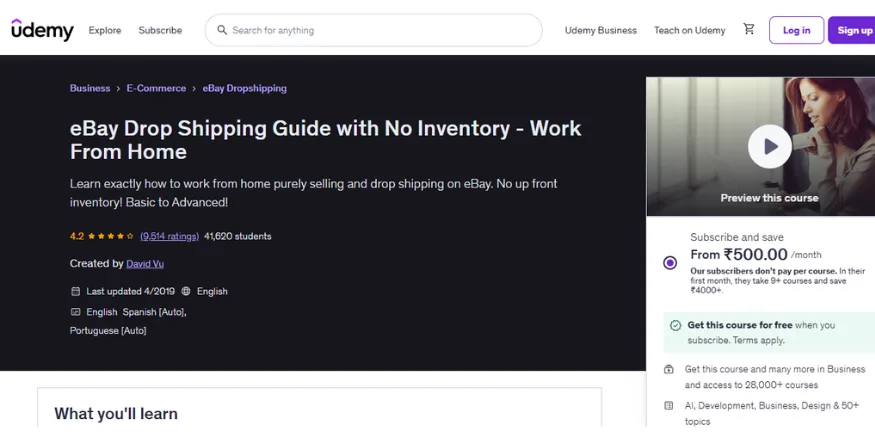Viewport: 875px width, 438px height.
Task: Go to Business breadcrumb
Action: point(90,88)
